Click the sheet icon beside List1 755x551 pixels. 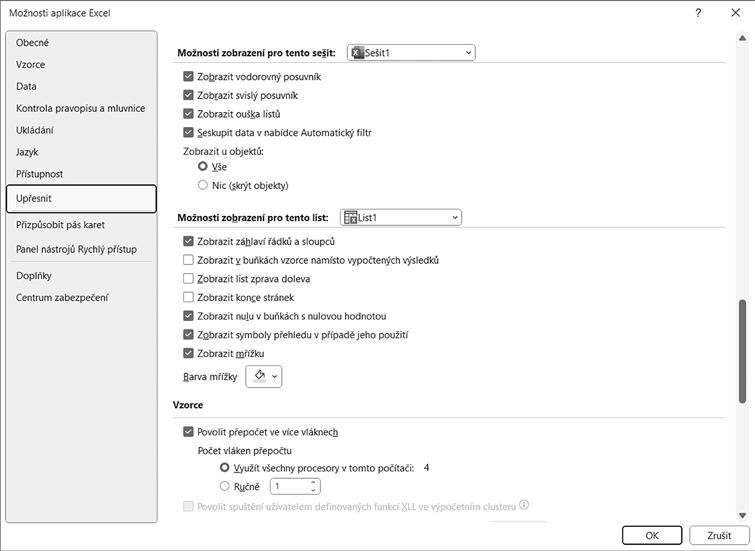(x=350, y=217)
